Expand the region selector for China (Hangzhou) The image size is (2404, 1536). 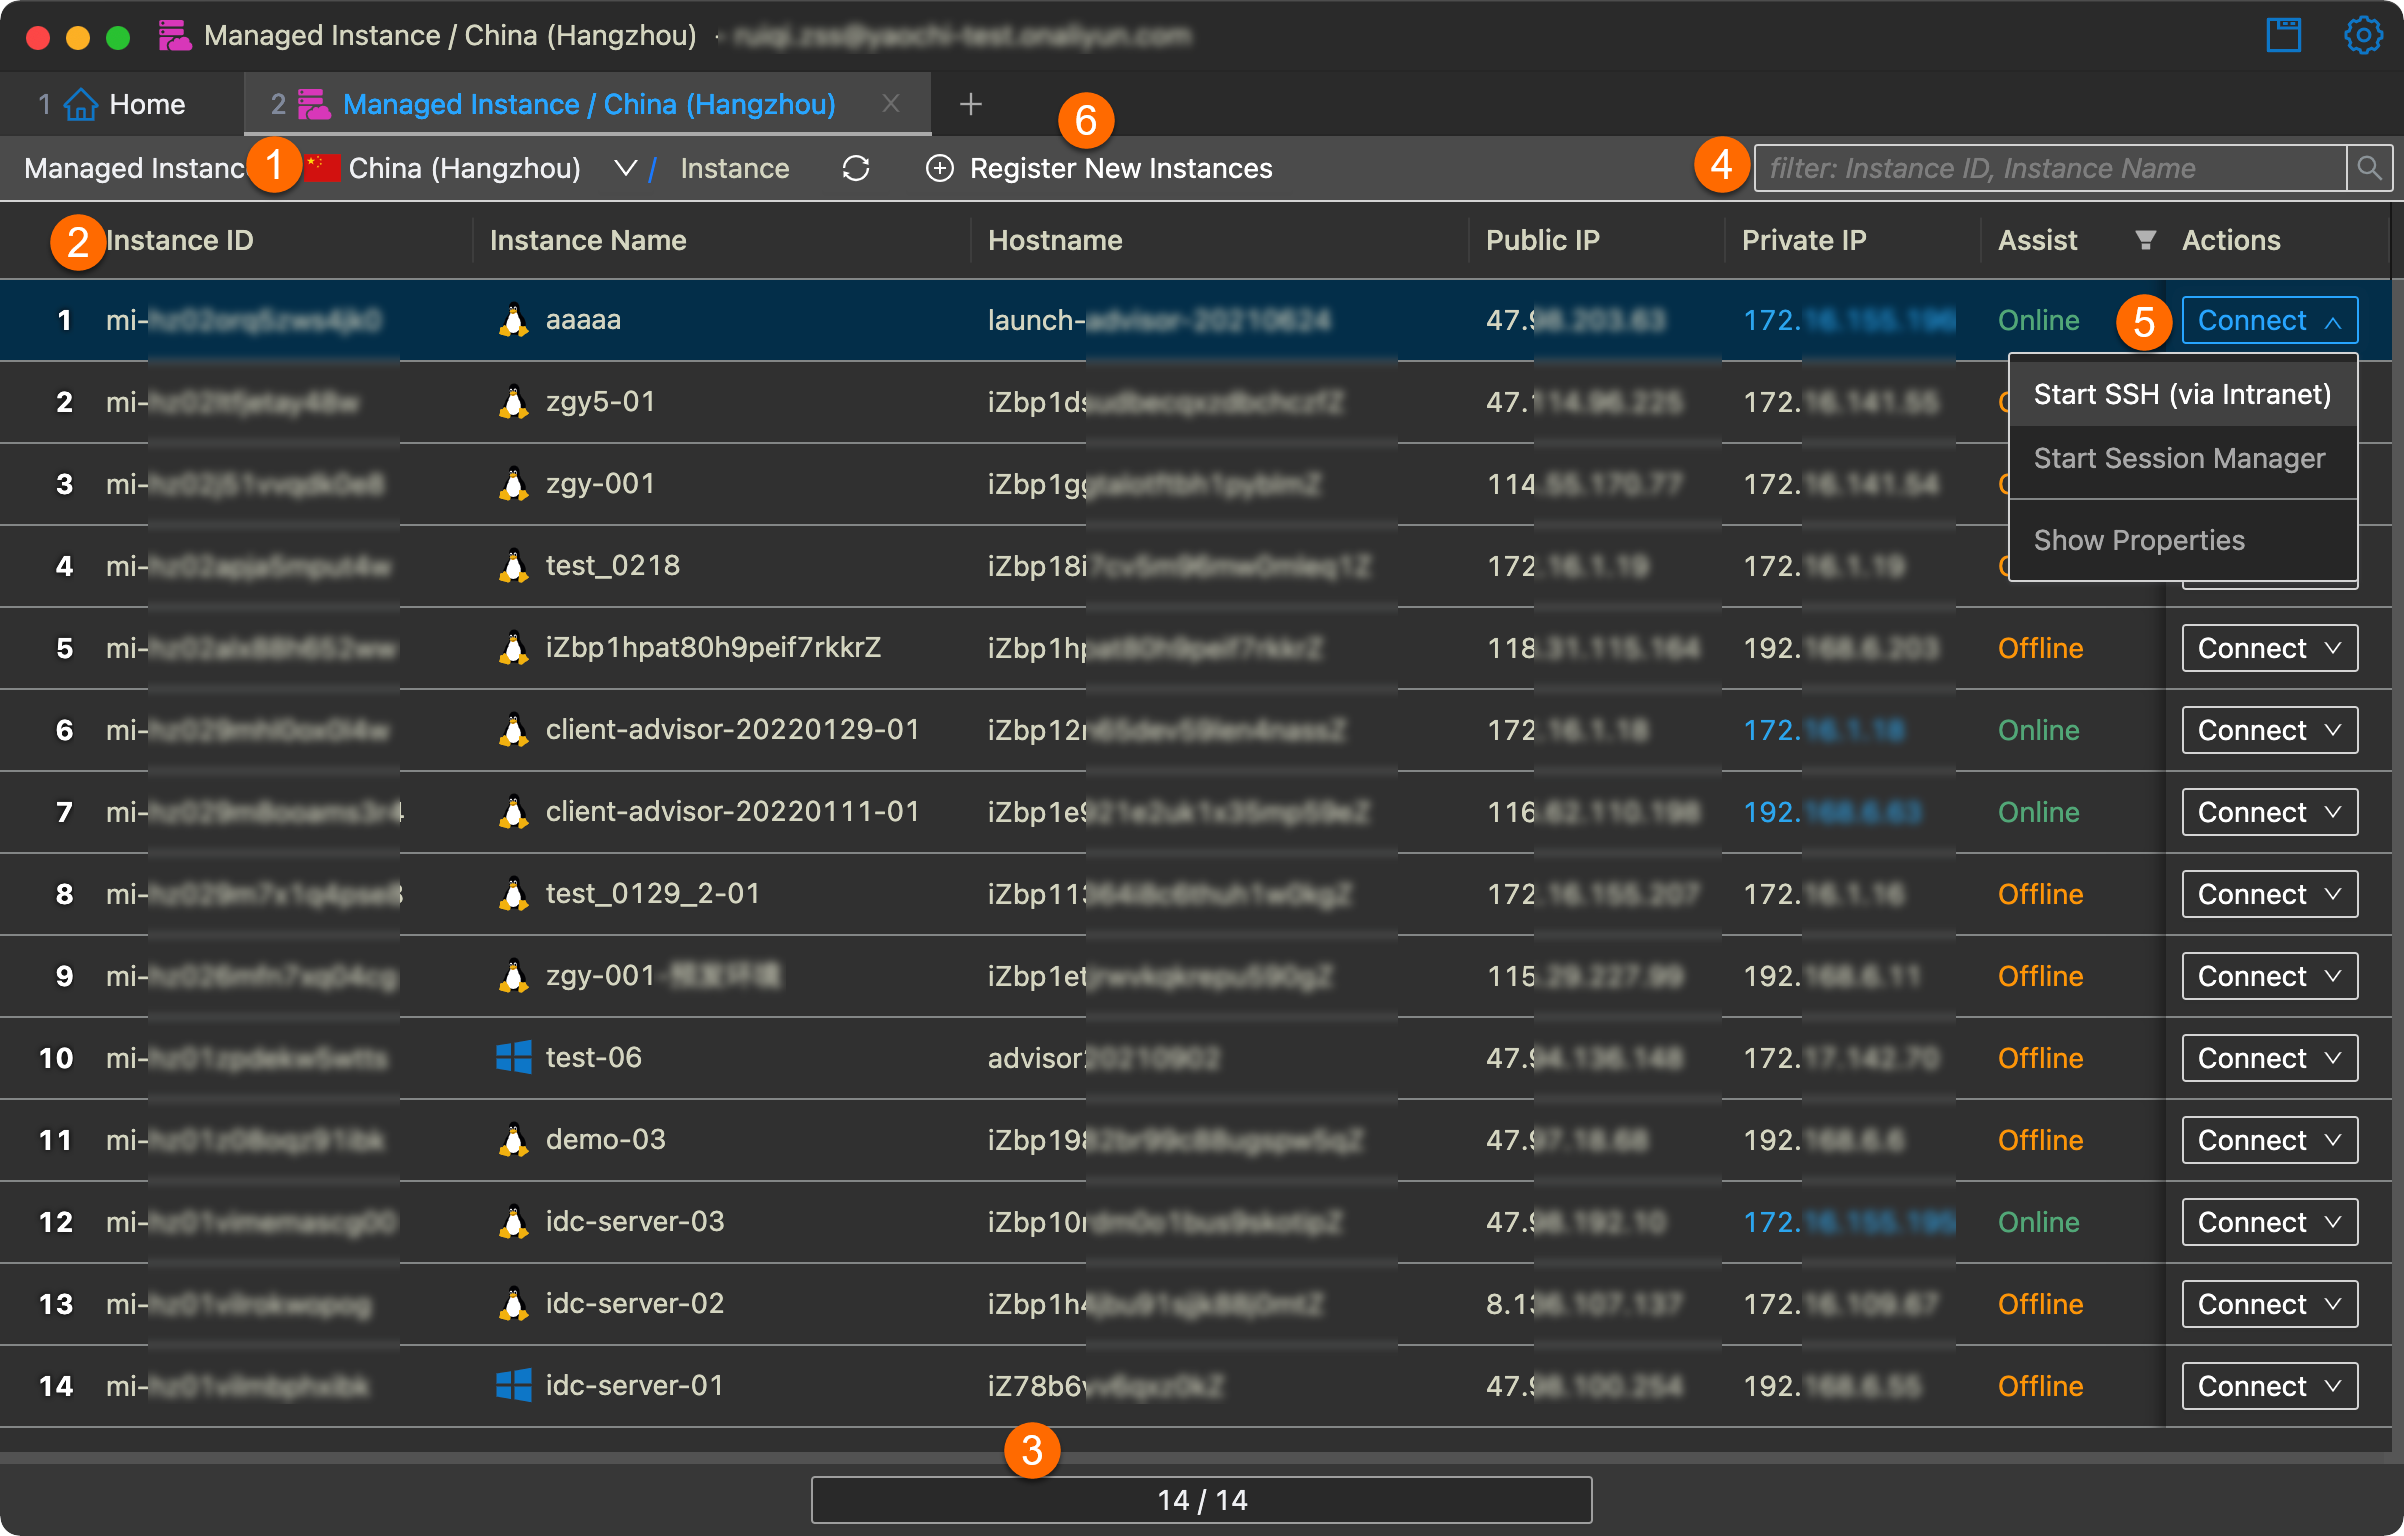626,168
